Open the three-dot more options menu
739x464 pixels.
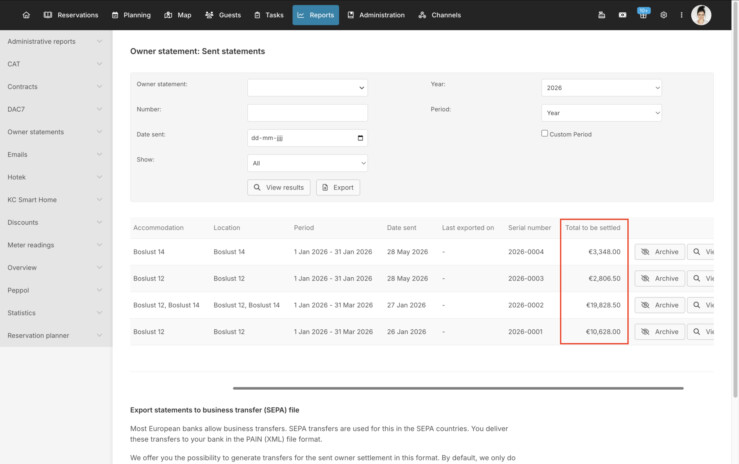click(x=681, y=15)
